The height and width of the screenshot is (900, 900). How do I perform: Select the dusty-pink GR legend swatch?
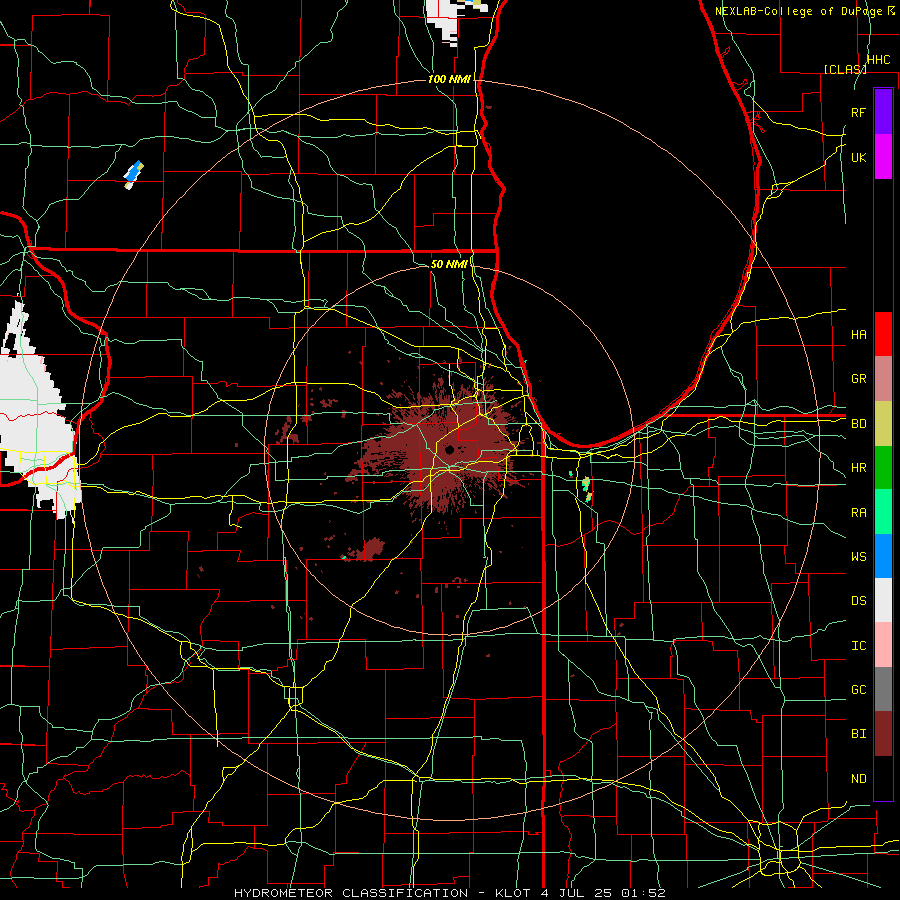coord(883,379)
